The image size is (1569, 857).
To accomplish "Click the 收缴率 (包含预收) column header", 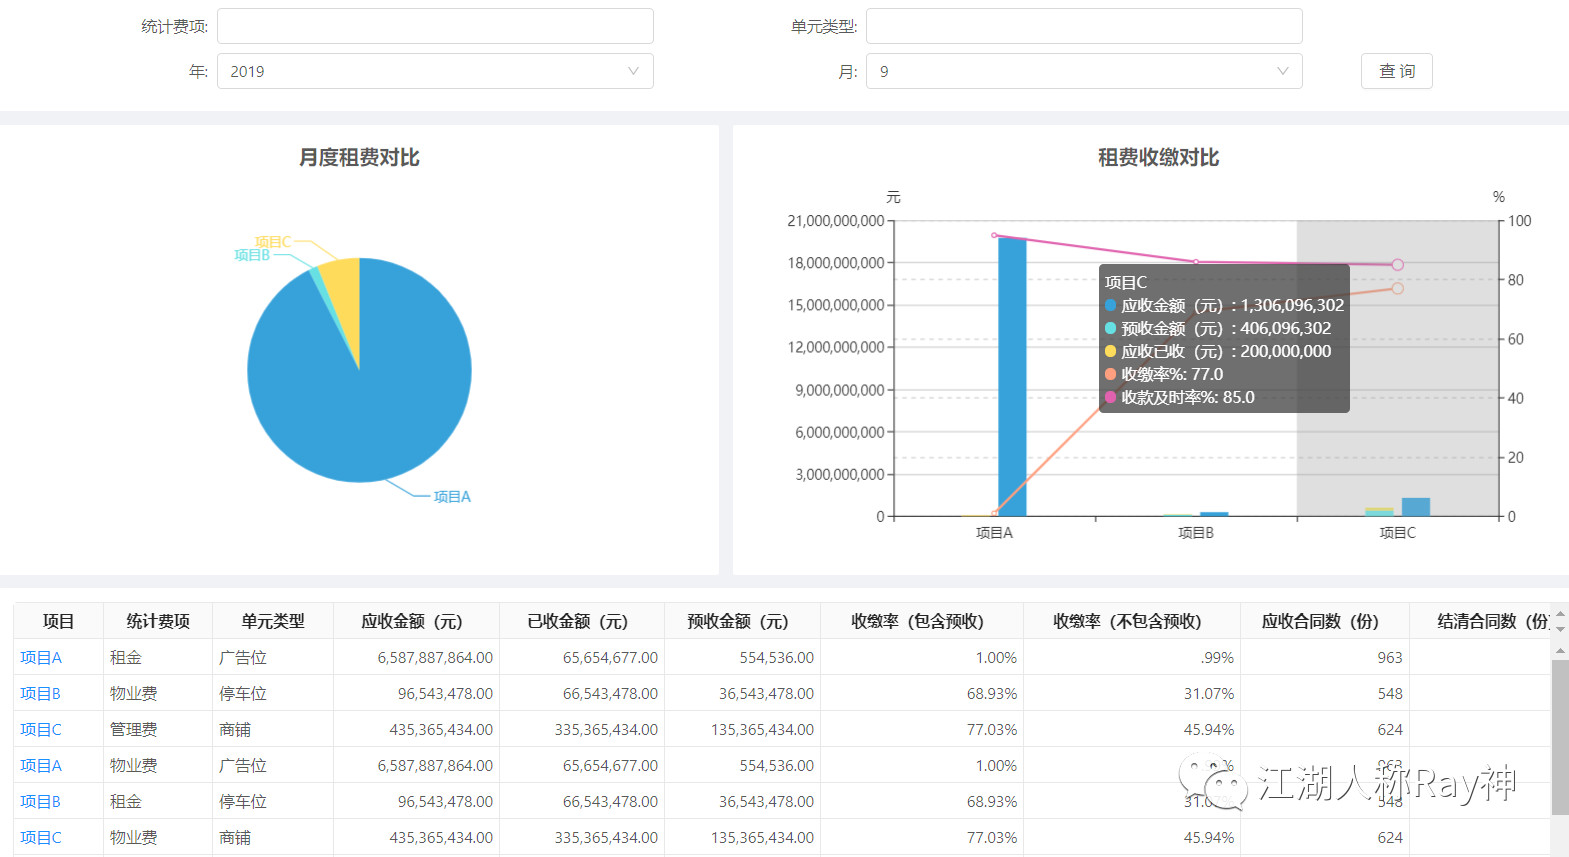I will pos(920,621).
